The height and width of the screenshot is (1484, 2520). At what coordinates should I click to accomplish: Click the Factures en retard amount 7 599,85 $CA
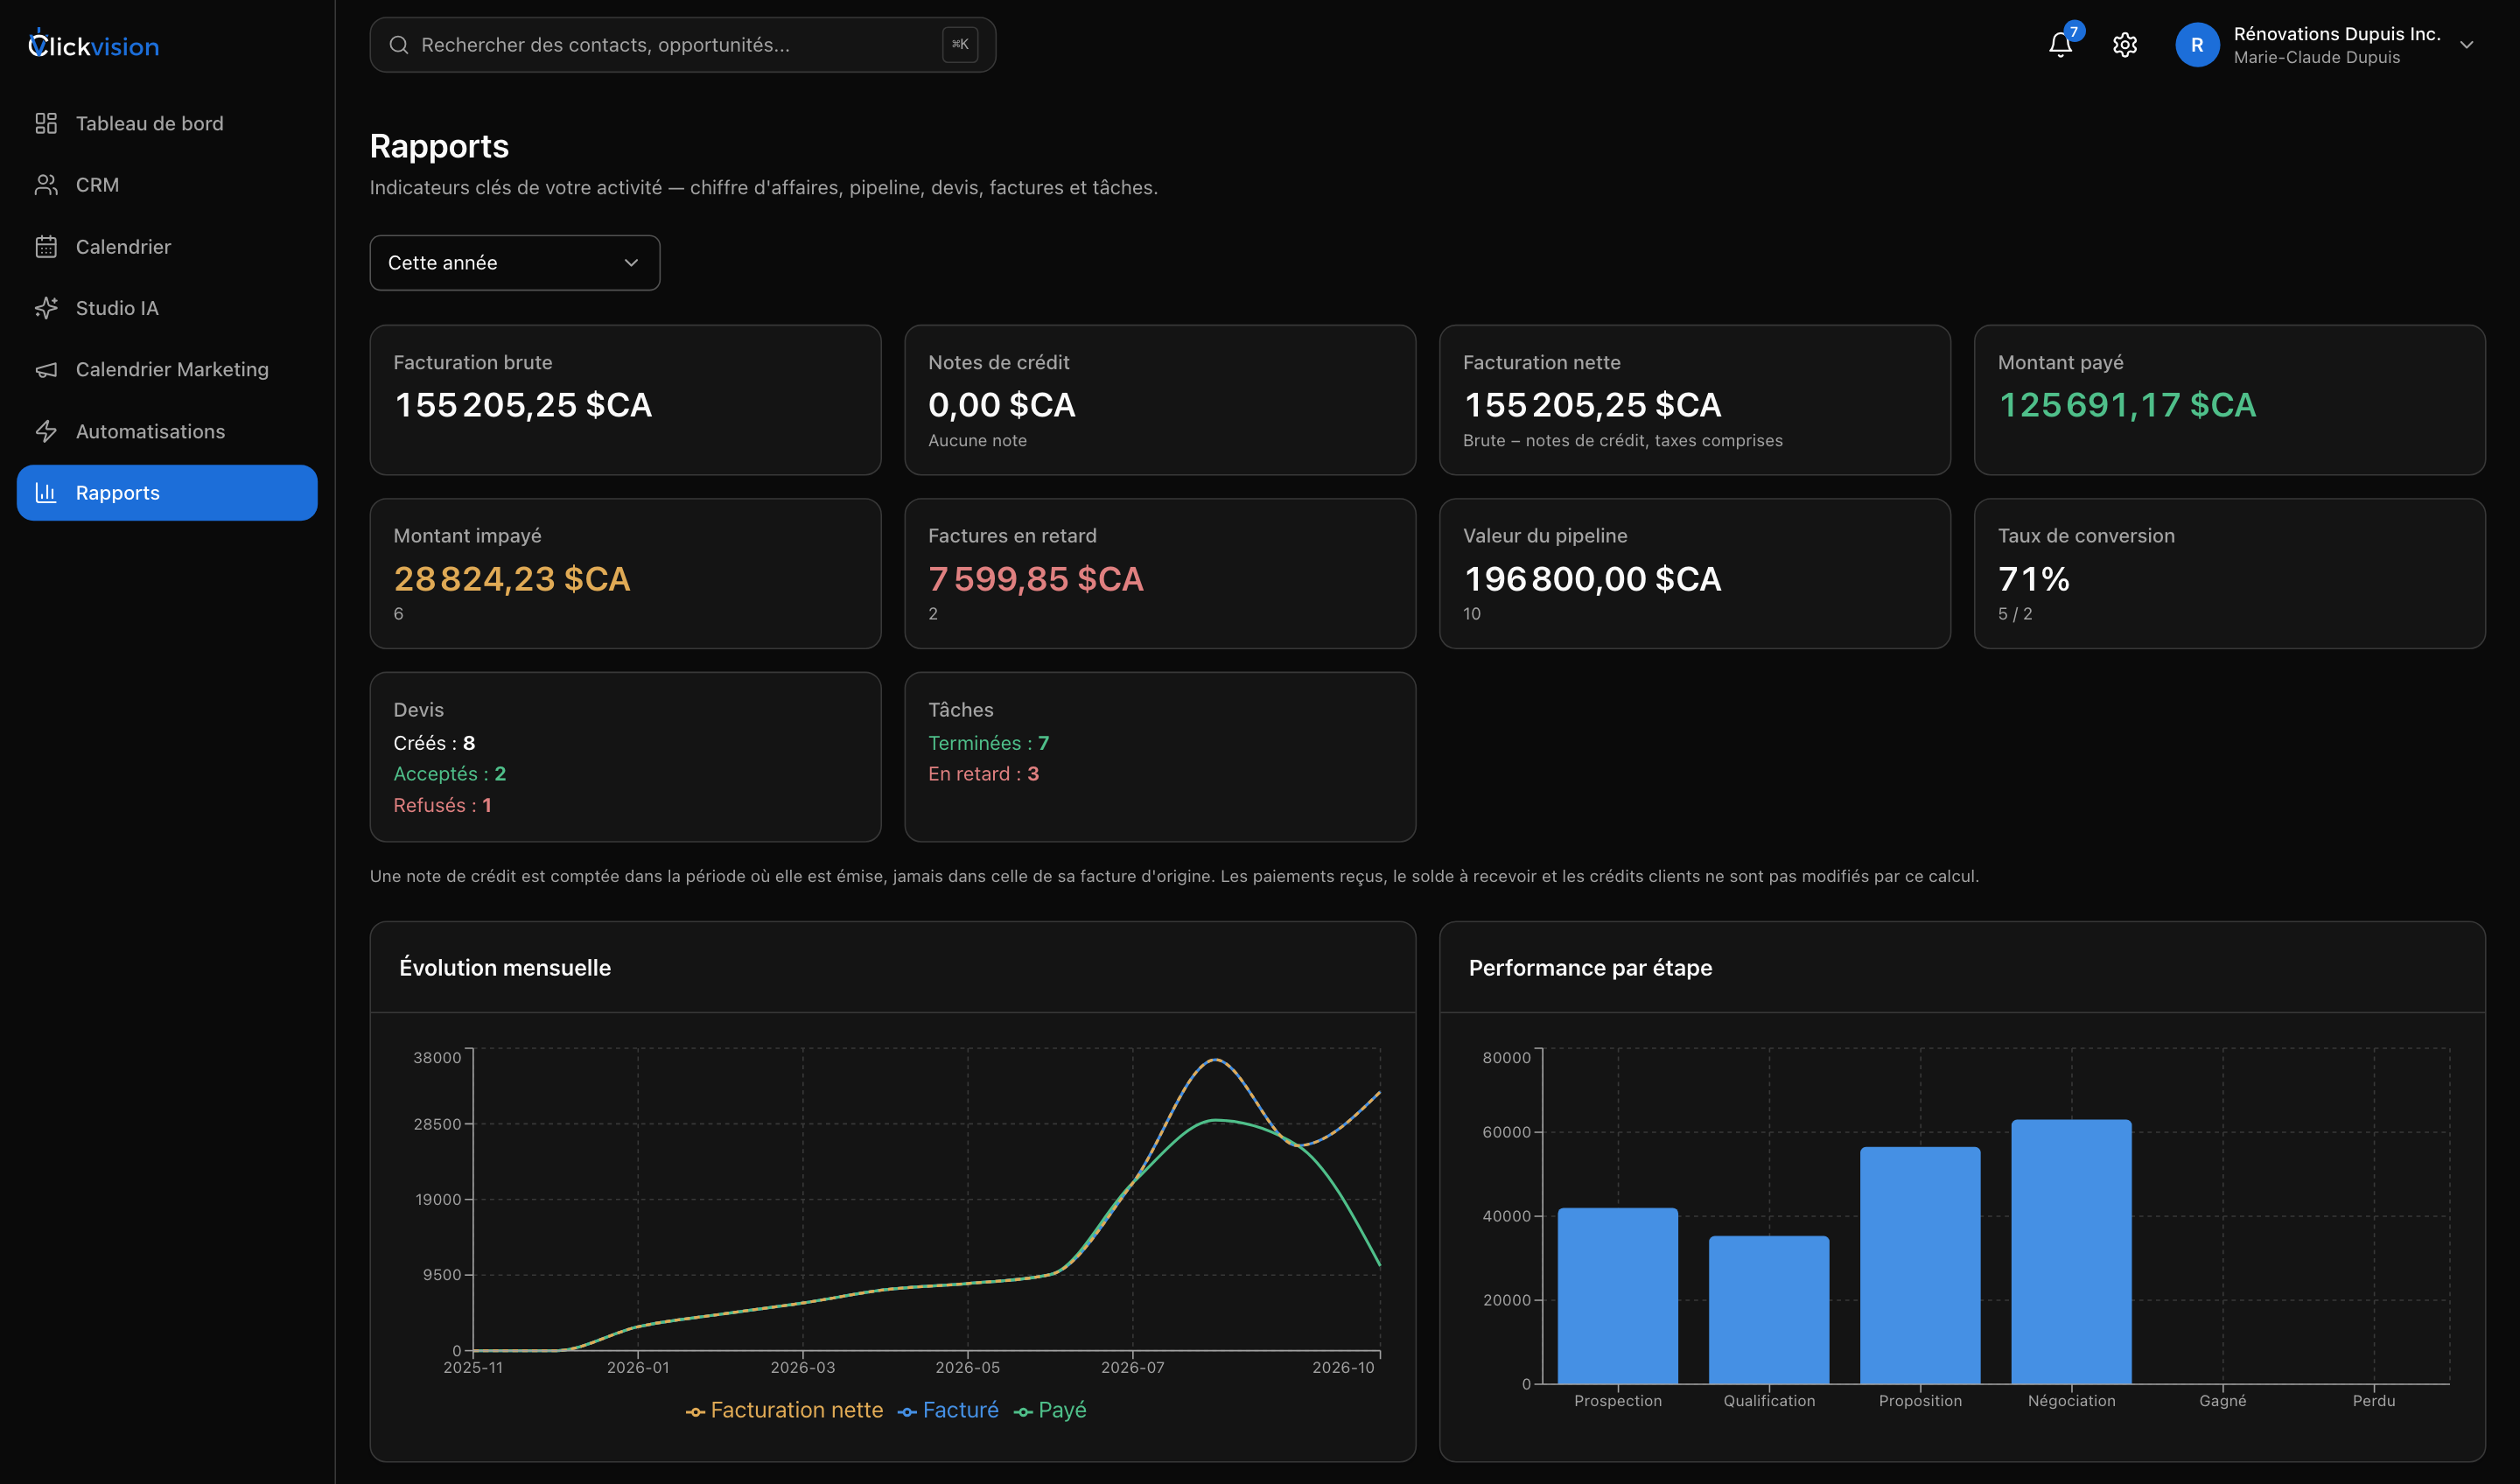tap(1035, 579)
